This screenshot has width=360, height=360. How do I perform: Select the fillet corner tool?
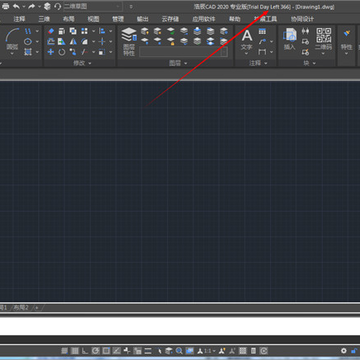84,42
